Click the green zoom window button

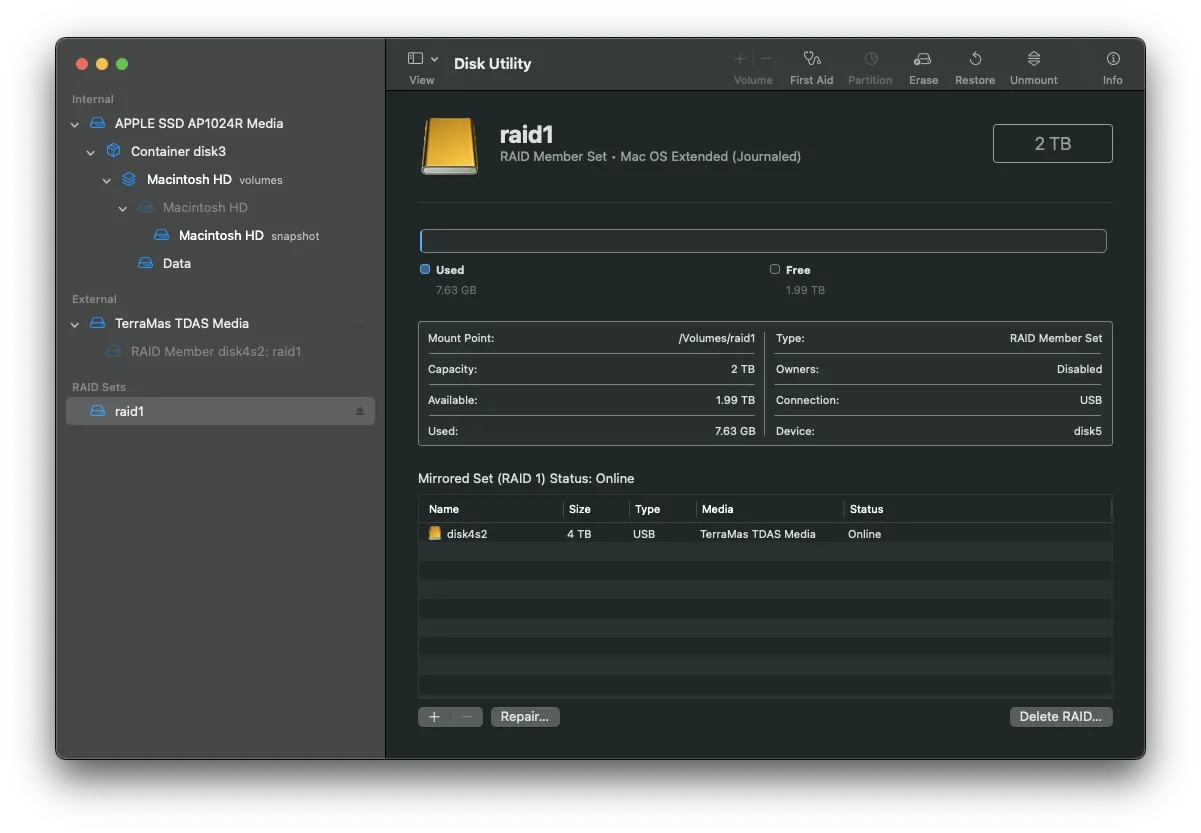tap(122, 64)
